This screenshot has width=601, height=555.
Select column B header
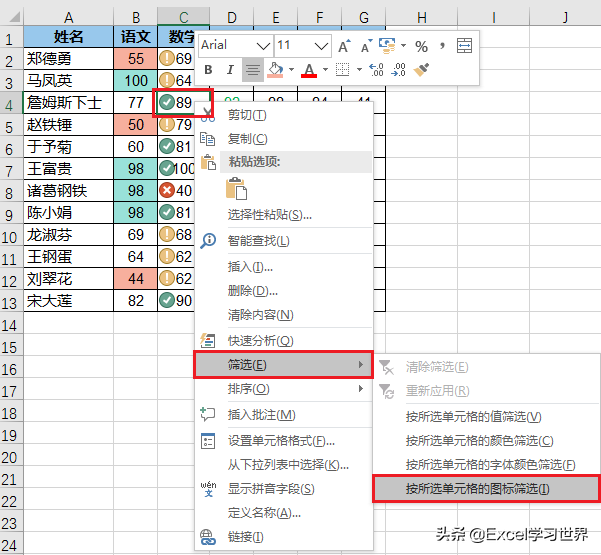[x=136, y=17]
